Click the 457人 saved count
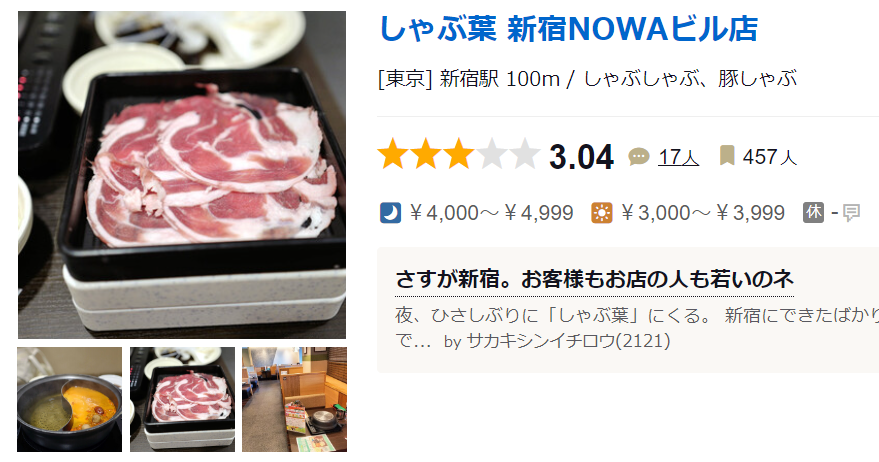The height and width of the screenshot is (462, 879). 770,157
